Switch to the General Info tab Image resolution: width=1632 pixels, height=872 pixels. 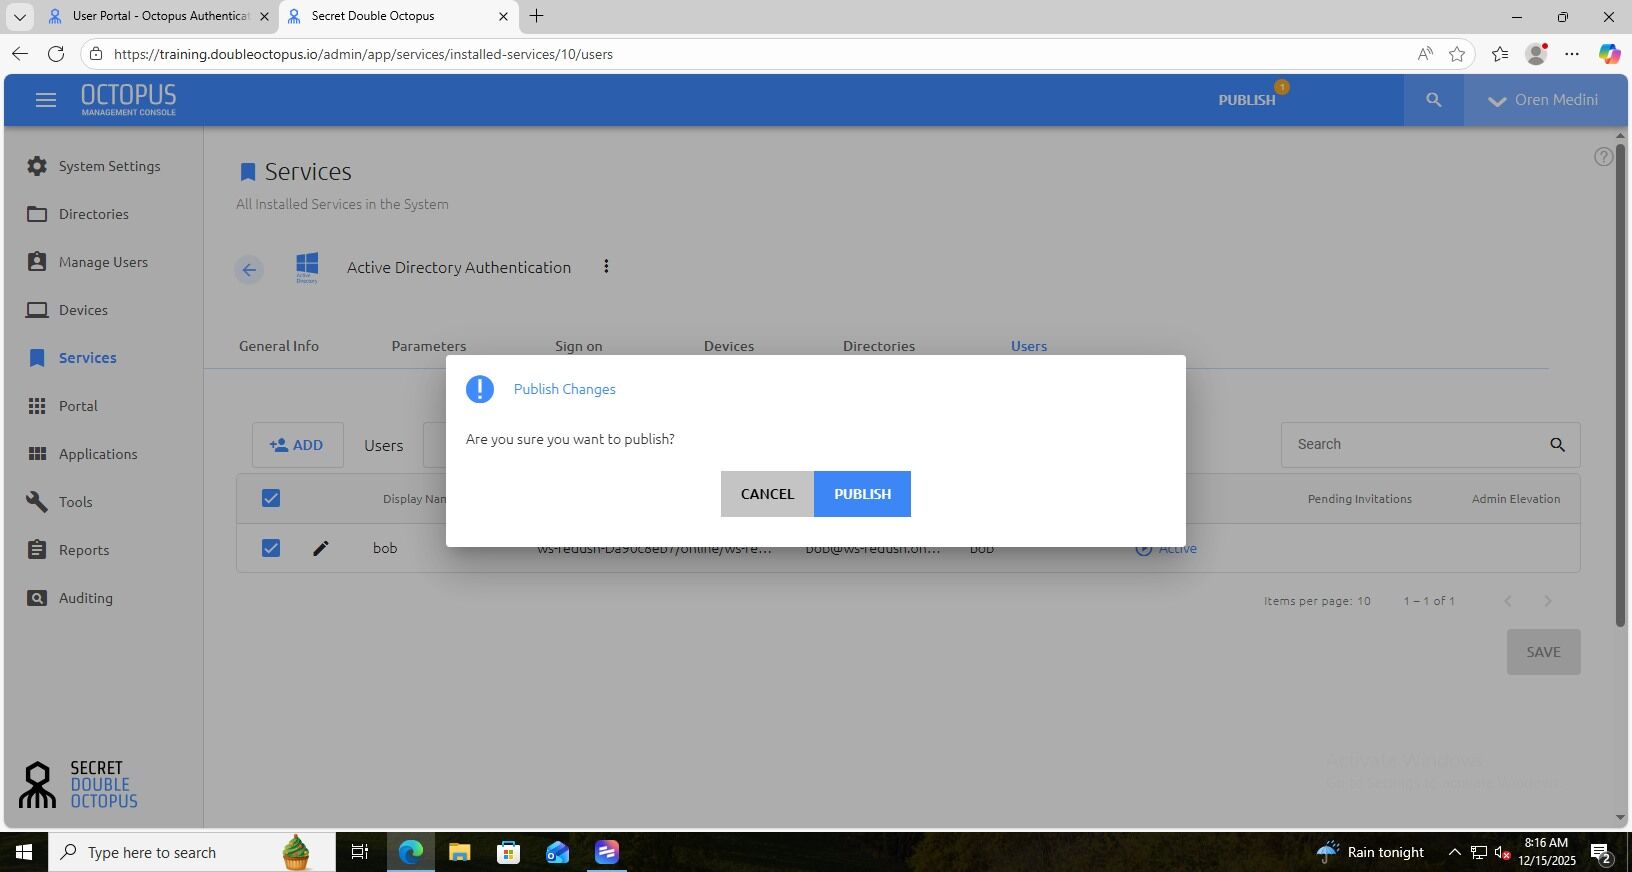(x=279, y=346)
